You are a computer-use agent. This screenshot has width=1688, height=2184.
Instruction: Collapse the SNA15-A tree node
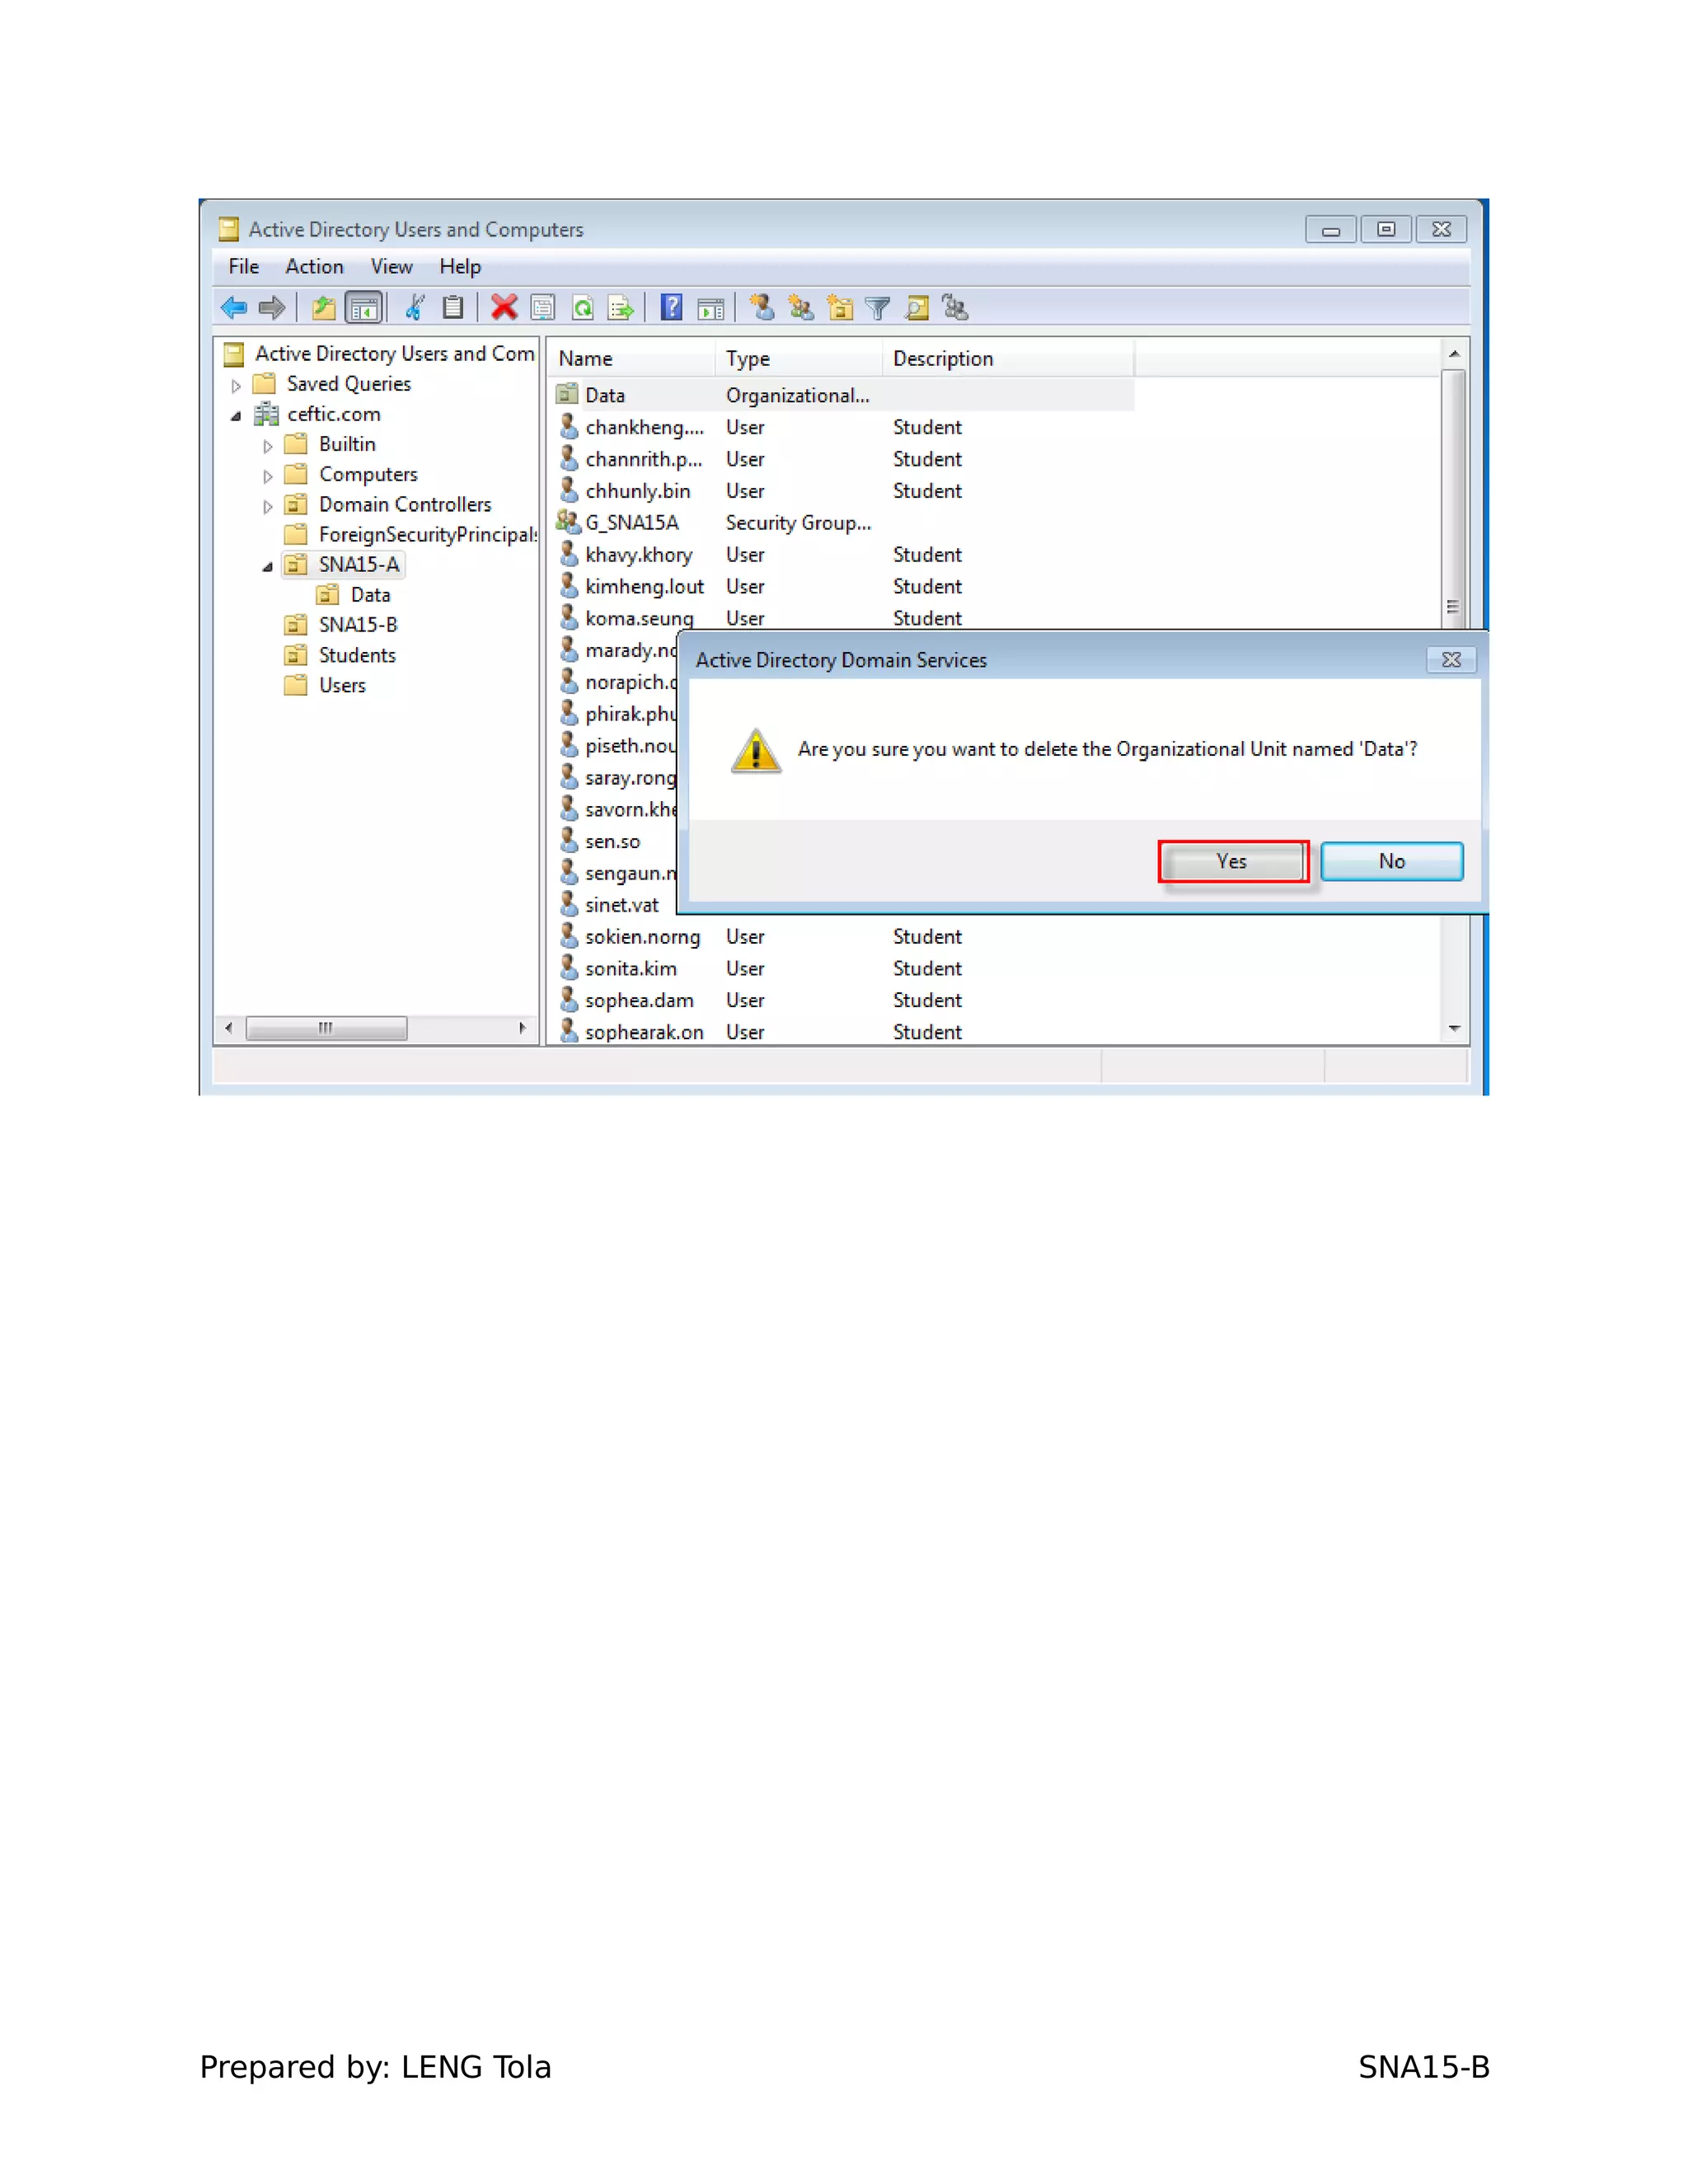(x=268, y=567)
